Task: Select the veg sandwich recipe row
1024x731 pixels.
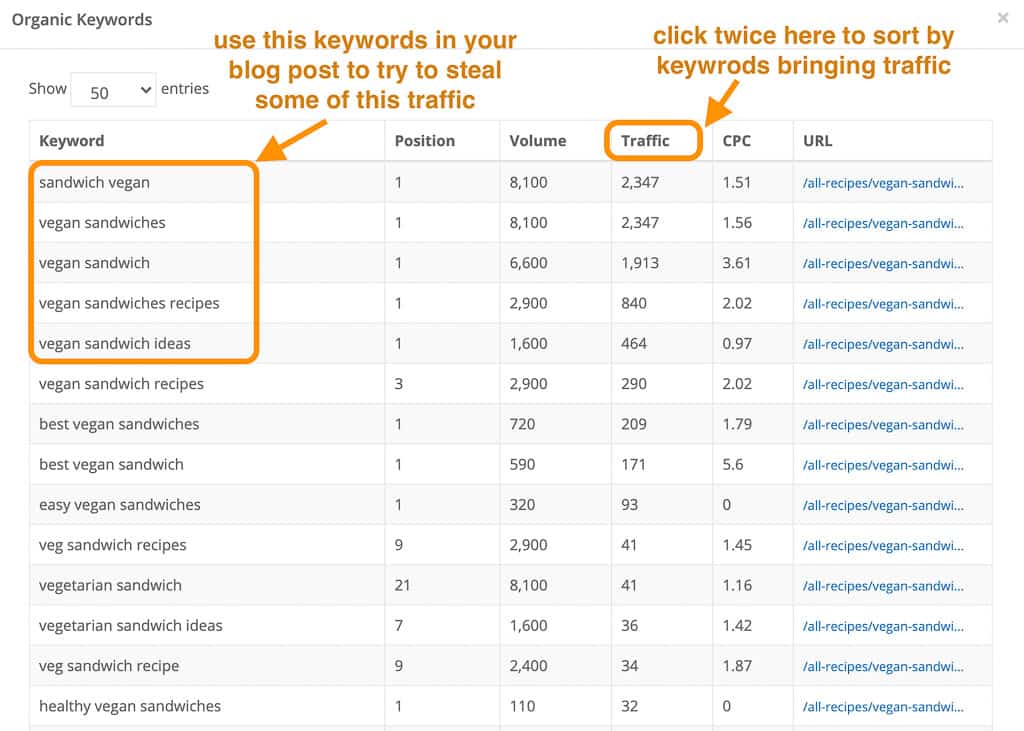Action: (x=109, y=666)
